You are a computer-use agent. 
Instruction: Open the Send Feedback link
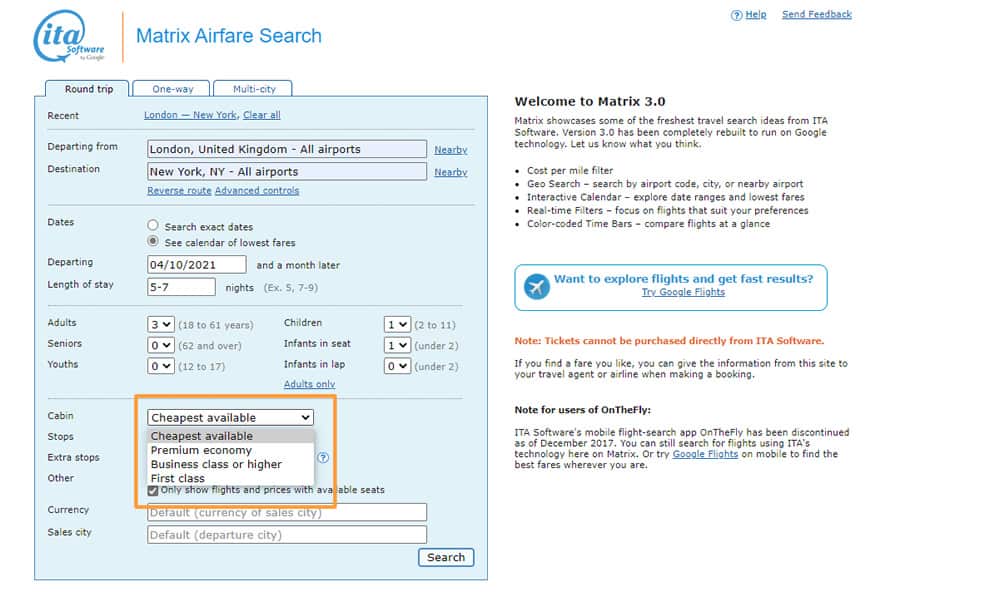(x=816, y=15)
